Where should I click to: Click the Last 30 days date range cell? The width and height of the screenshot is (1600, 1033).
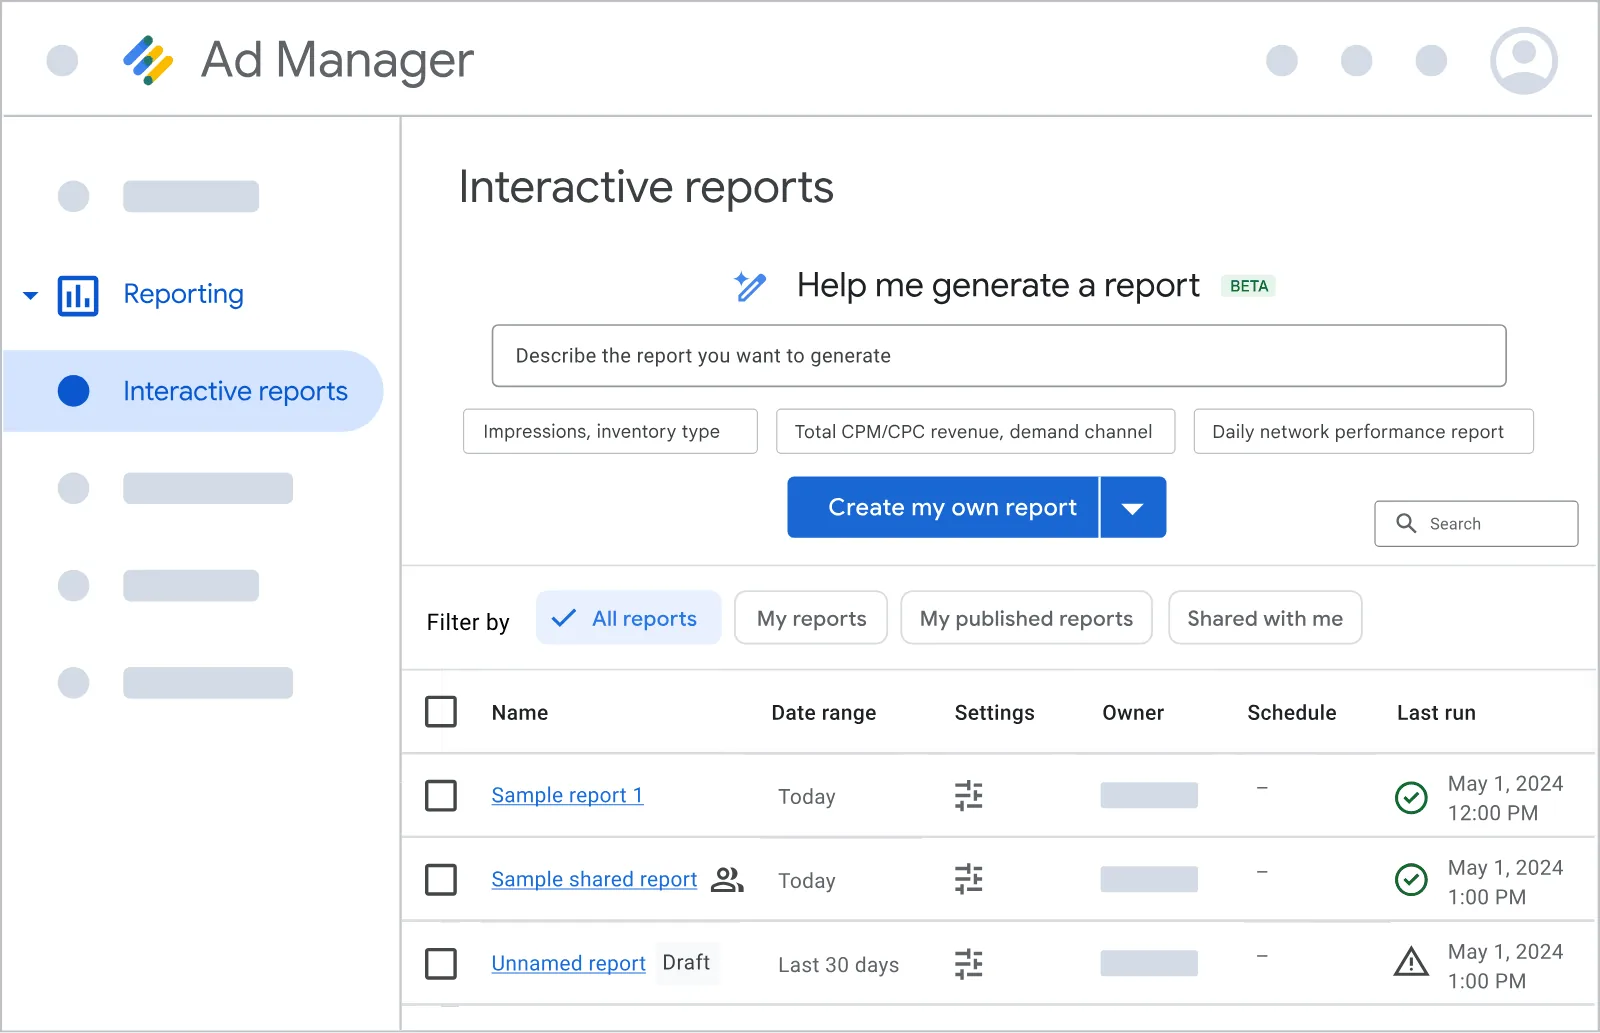coord(838,965)
